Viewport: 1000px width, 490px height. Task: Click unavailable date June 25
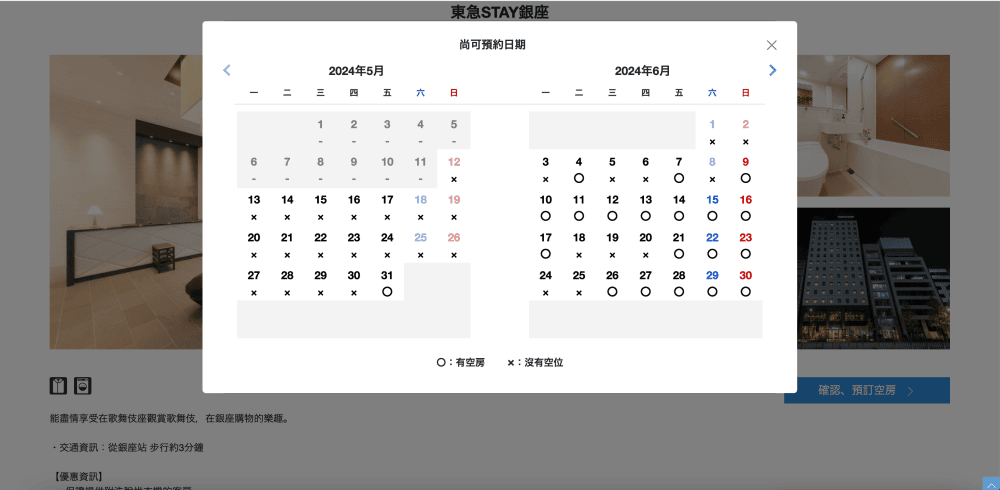[579, 283]
